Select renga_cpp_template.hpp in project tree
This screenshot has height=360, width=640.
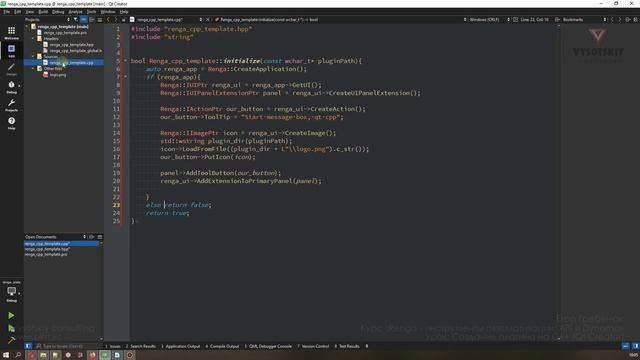[71, 44]
